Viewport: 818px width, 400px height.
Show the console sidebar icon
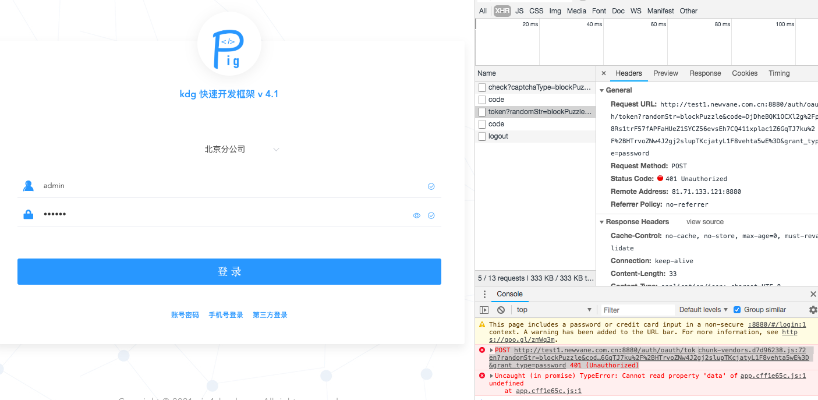[486, 310]
